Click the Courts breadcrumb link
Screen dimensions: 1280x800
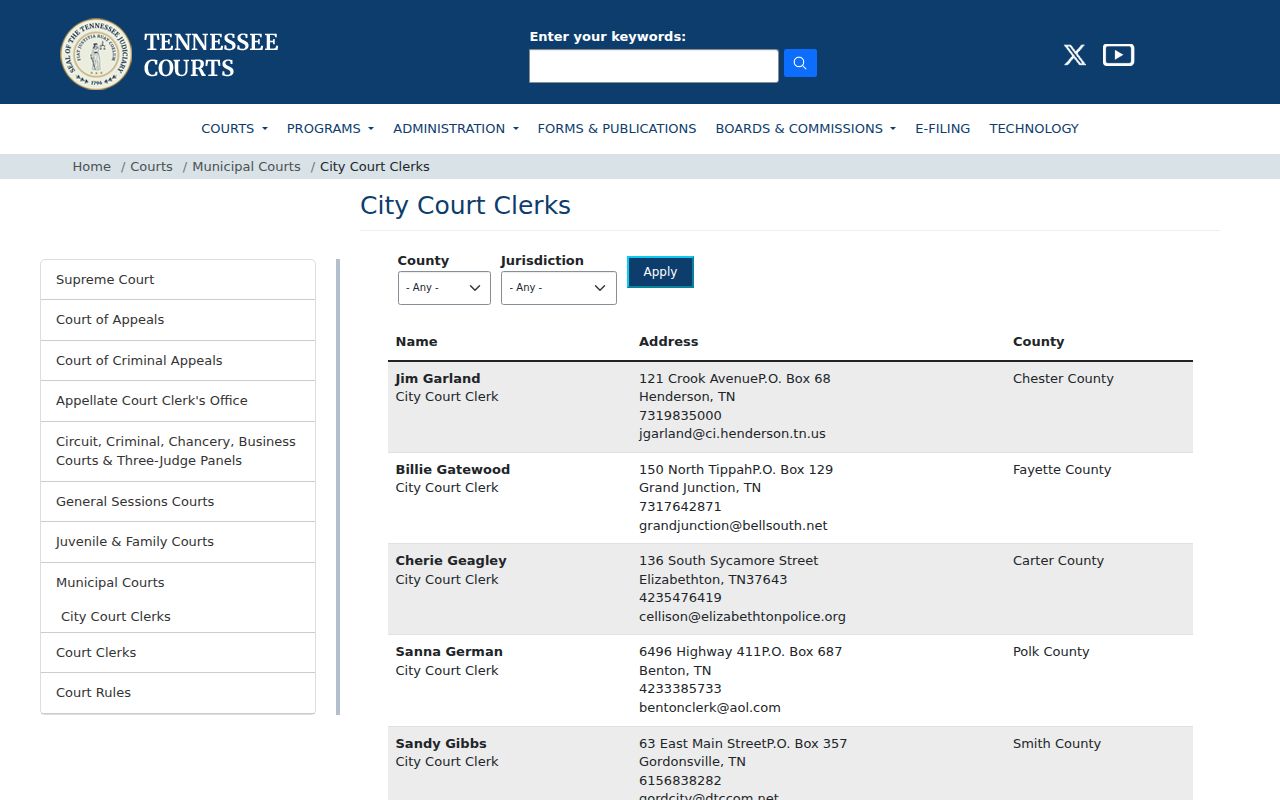tap(151, 167)
